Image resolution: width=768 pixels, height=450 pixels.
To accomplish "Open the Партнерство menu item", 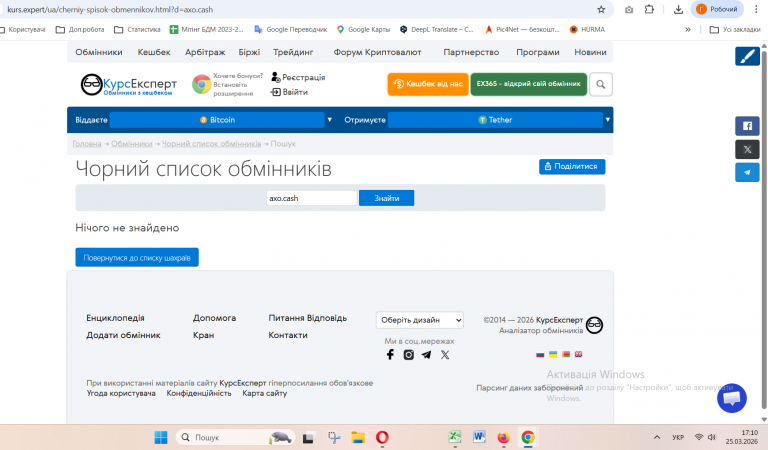I will (x=471, y=52).
